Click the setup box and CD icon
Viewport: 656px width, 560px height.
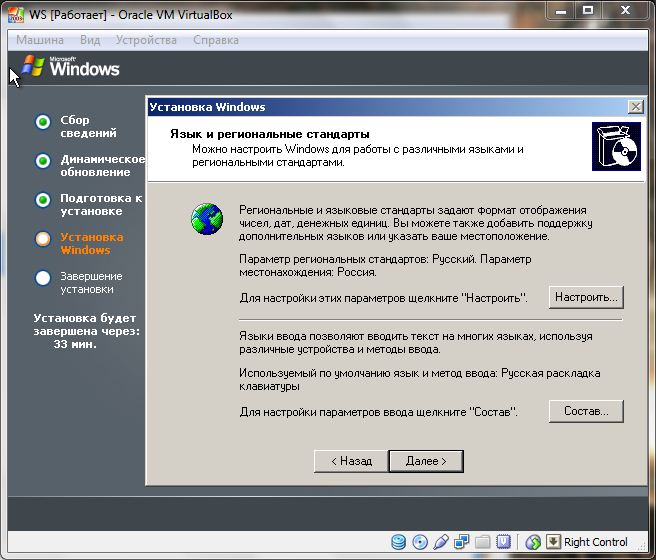coord(616,146)
